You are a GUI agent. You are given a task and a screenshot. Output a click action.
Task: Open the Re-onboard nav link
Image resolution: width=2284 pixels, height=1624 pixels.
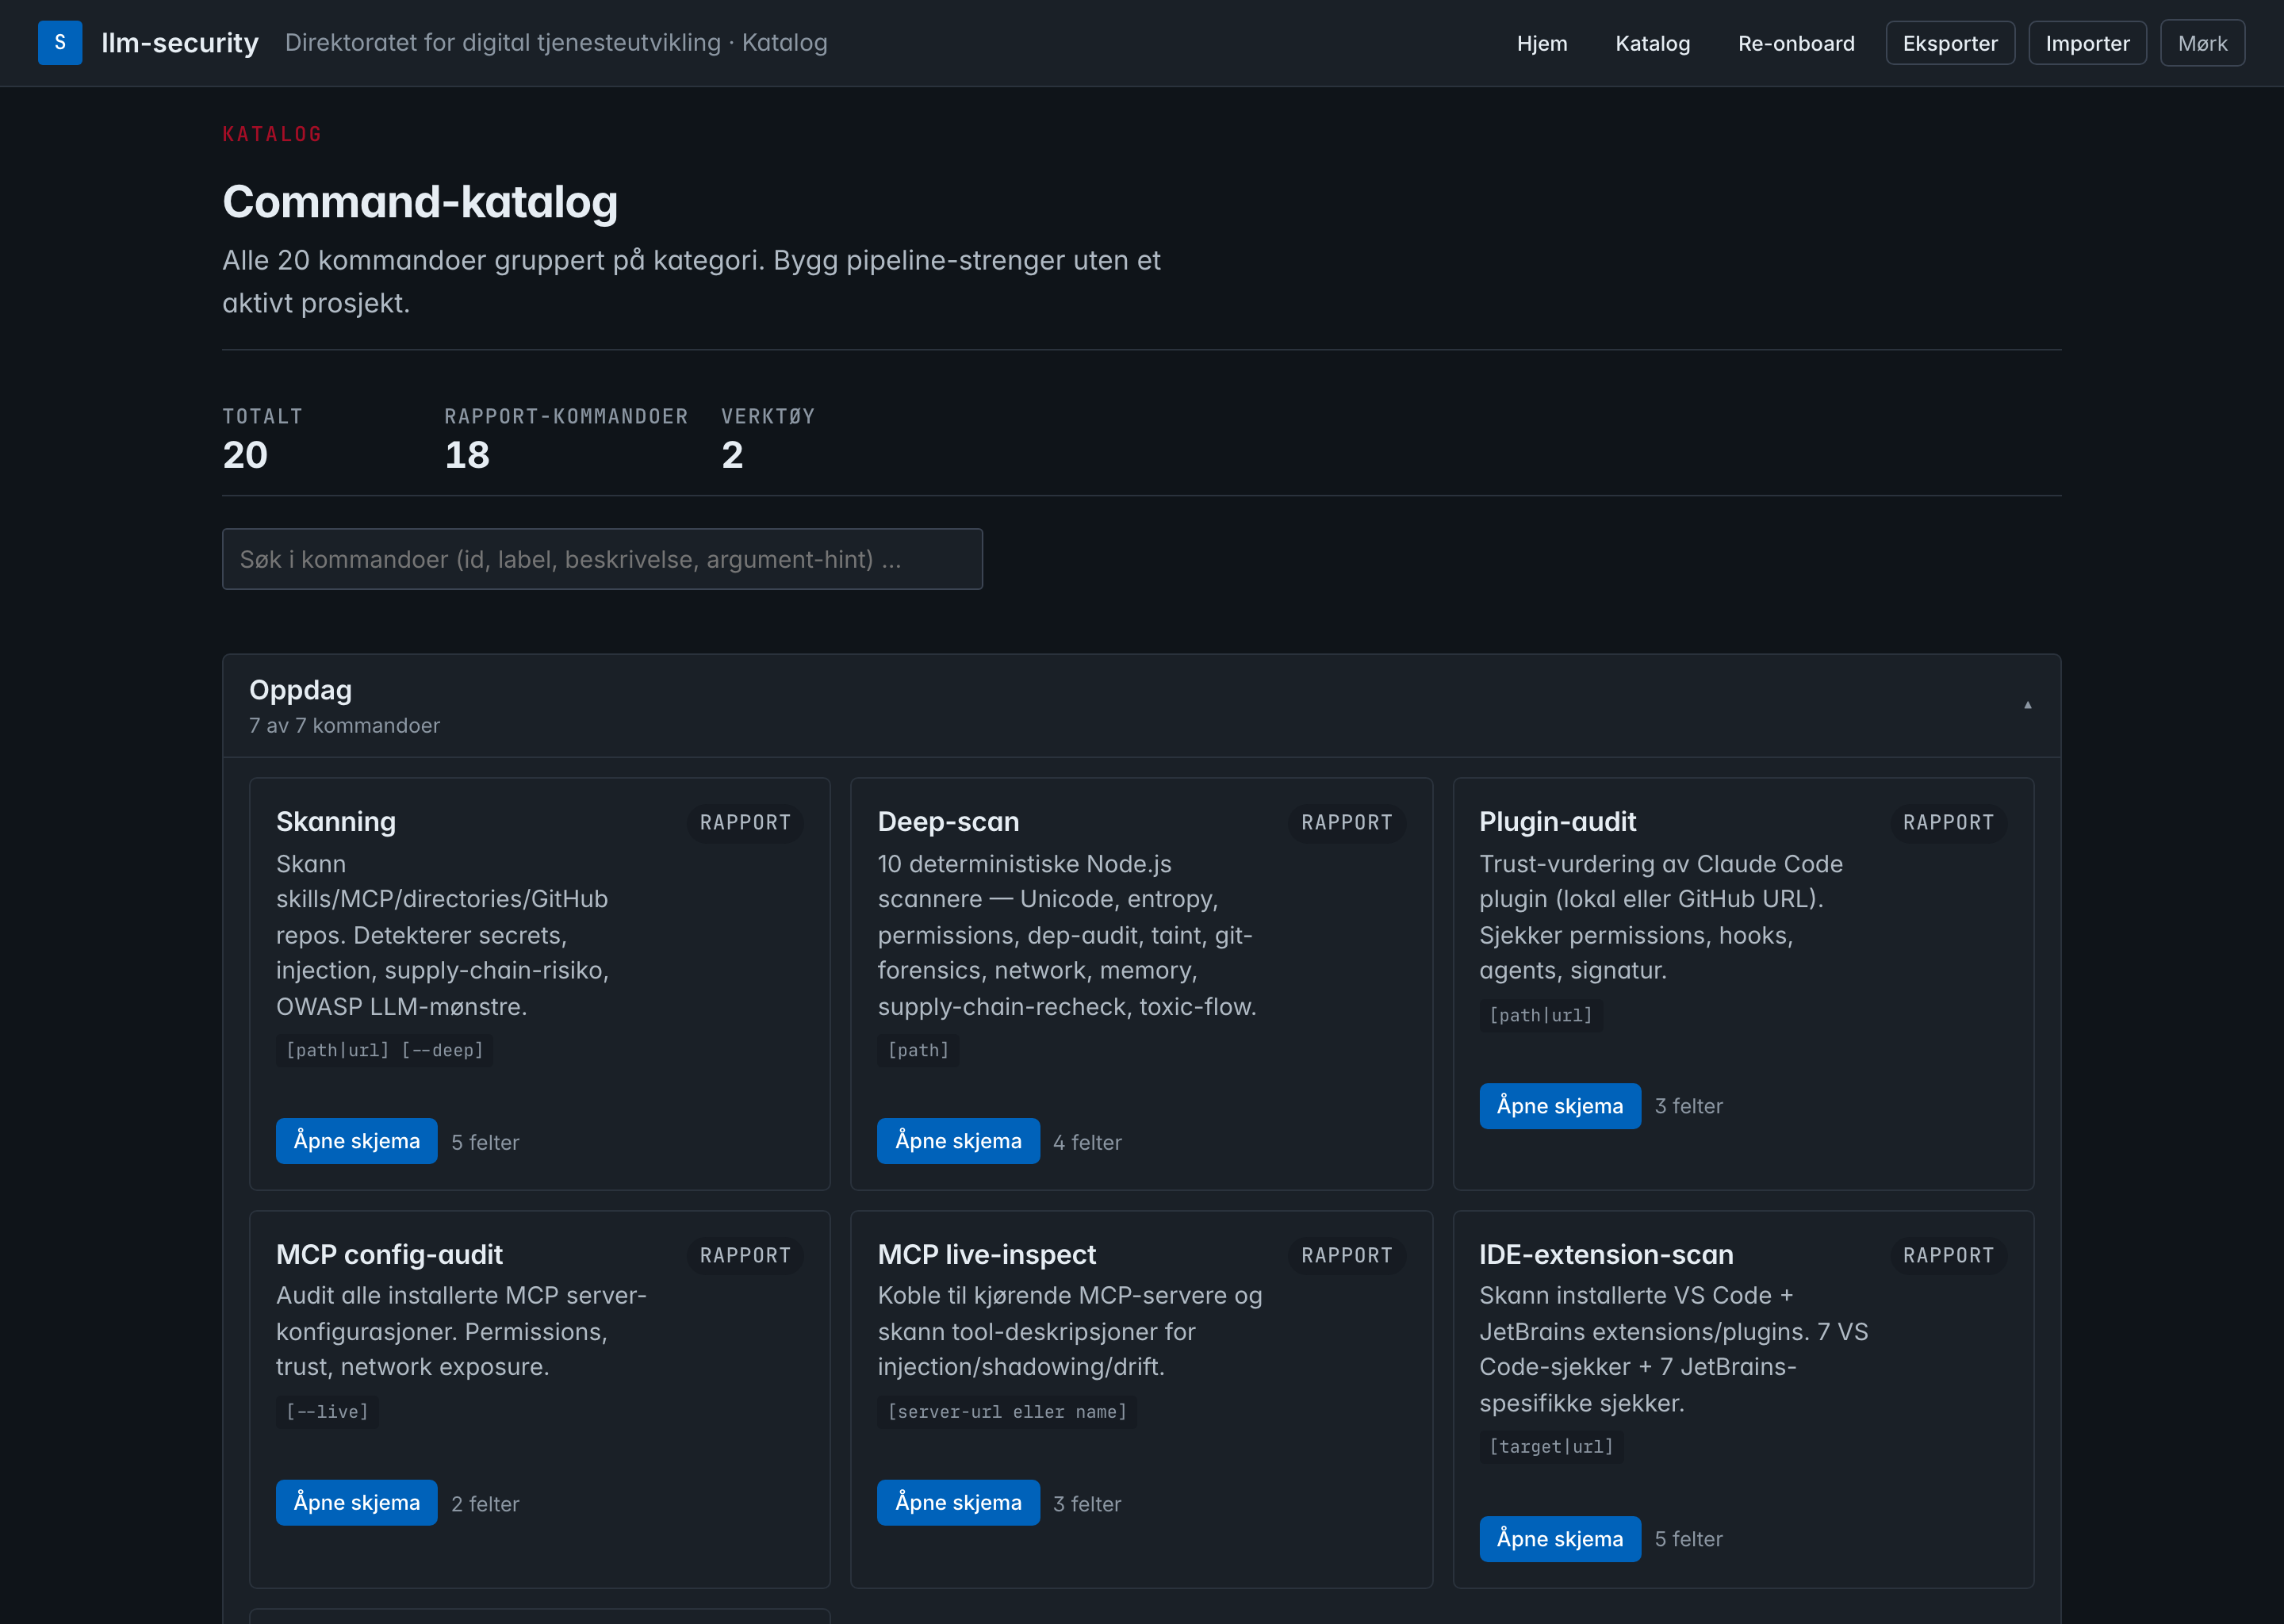(x=1796, y=43)
